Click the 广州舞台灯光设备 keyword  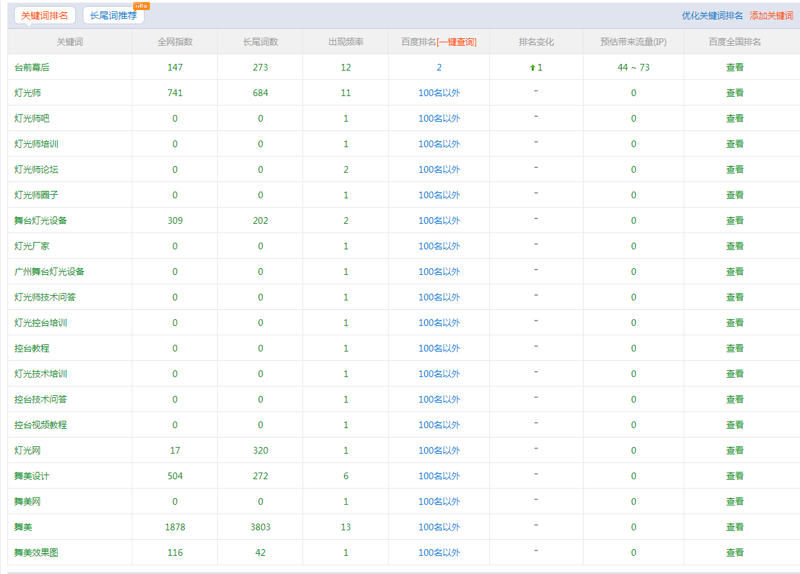point(49,272)
